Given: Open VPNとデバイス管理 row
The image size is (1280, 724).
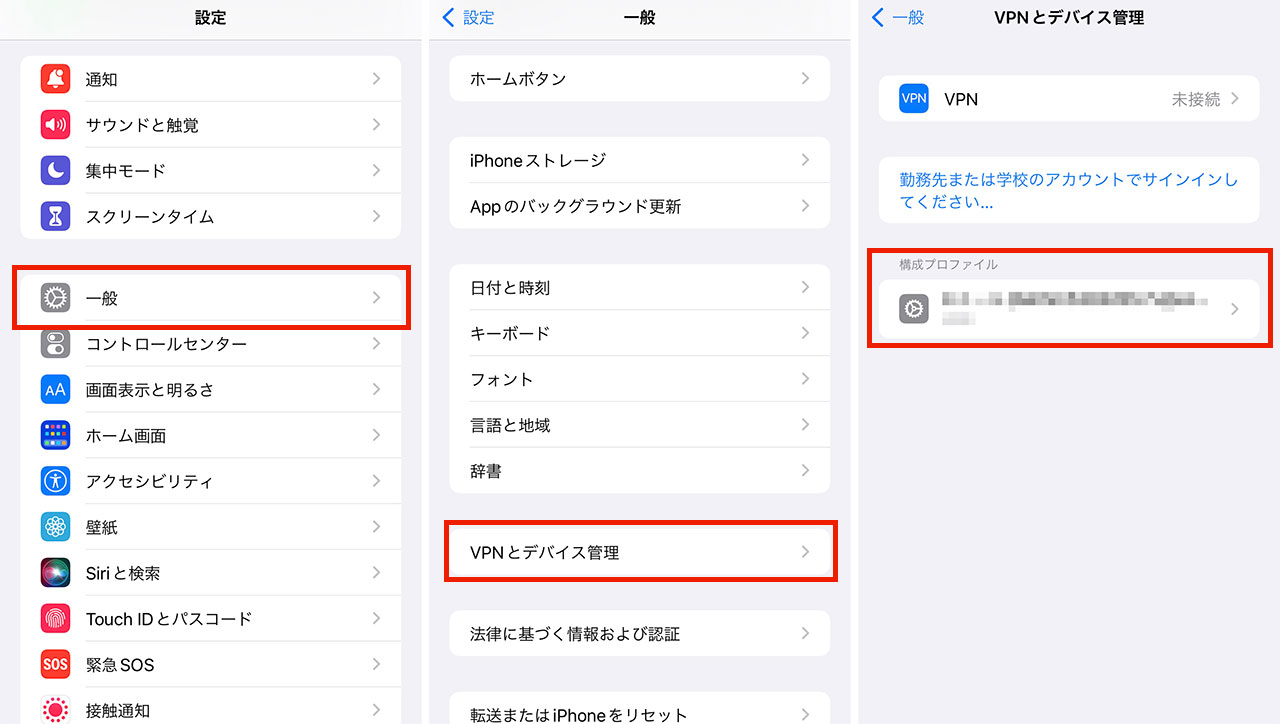Looking at the screenshot, I should (640, 552).
